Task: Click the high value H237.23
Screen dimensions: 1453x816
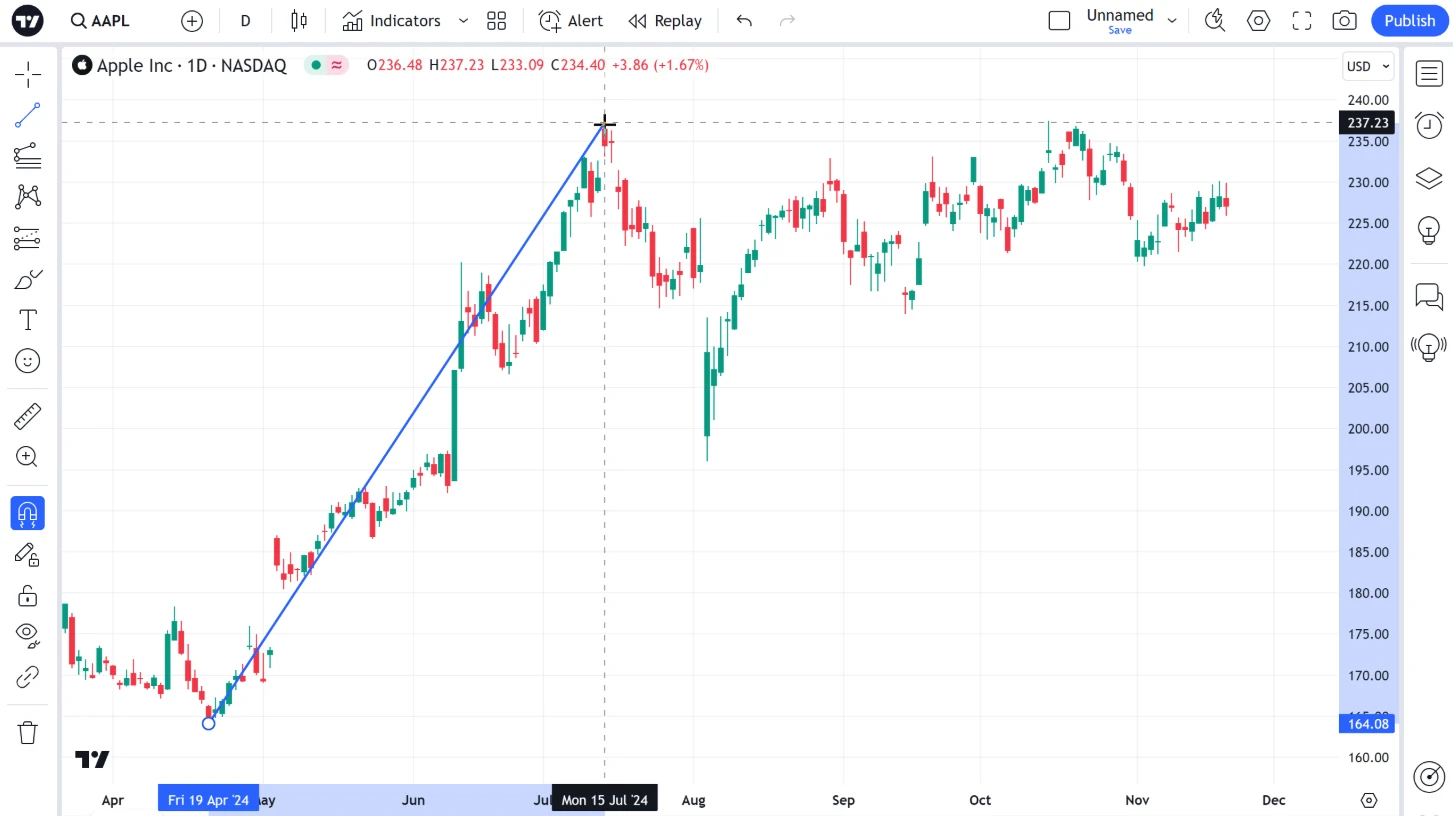Action: (x=456, y=65)
